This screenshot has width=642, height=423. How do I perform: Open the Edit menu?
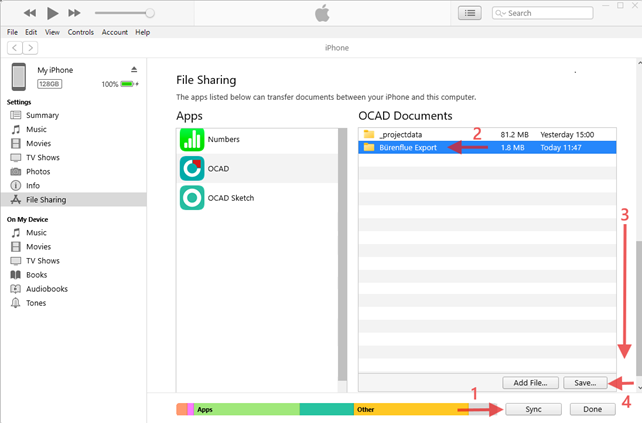(x=31, y=32)
